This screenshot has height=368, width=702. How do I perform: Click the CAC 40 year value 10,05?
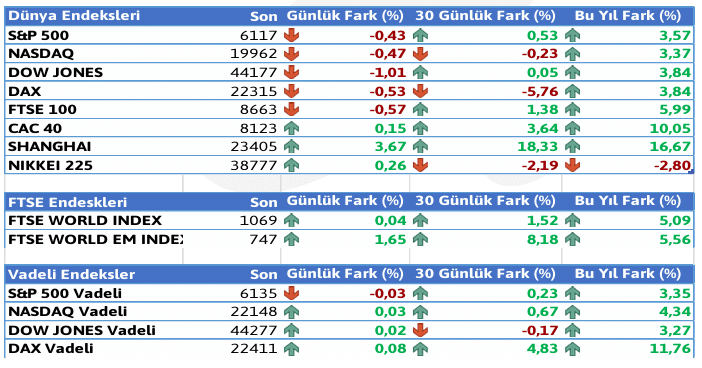click(670, 128)
